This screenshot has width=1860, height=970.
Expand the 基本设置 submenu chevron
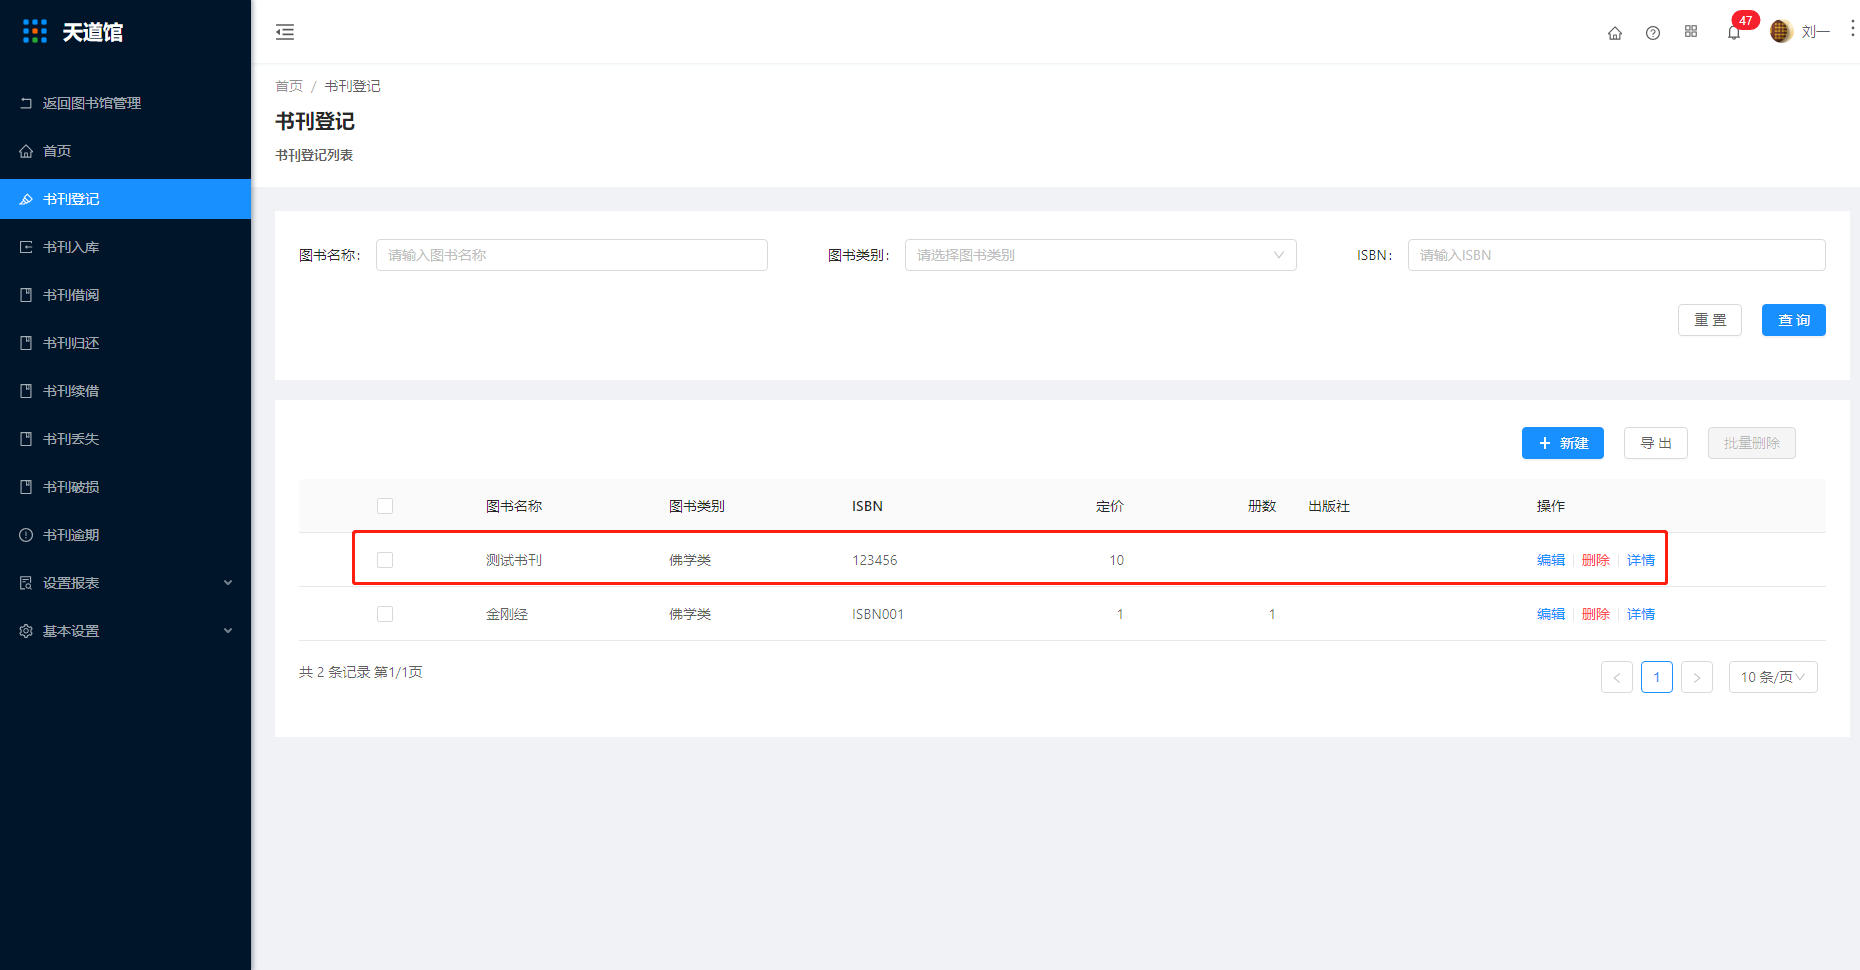(228, 631)
